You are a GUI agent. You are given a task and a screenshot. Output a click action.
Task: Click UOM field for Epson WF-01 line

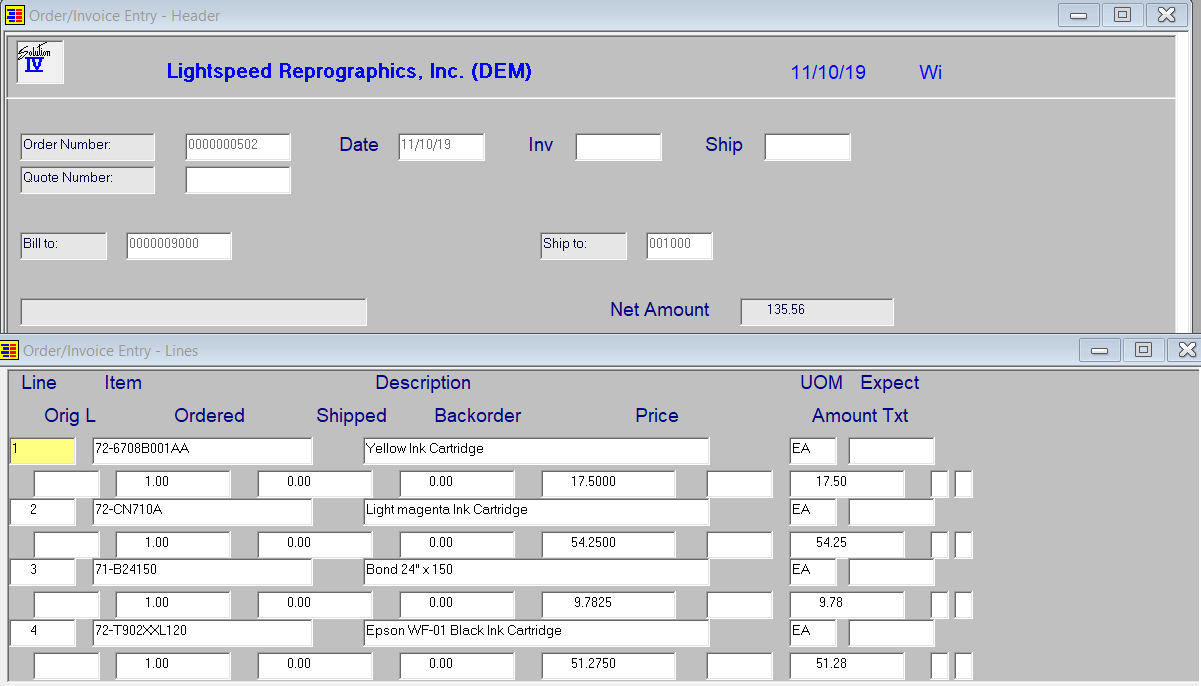click(x=813, y=633)
